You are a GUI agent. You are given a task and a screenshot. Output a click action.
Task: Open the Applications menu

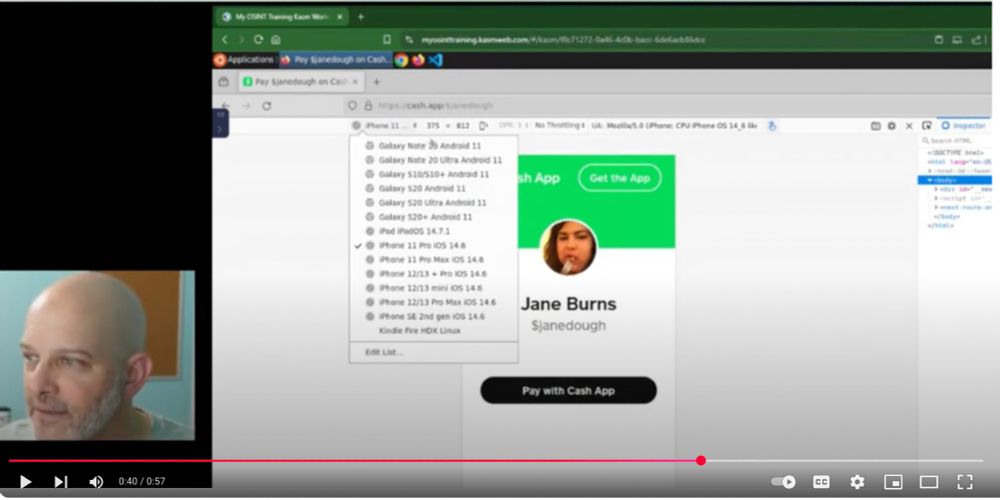coord(244,60)
